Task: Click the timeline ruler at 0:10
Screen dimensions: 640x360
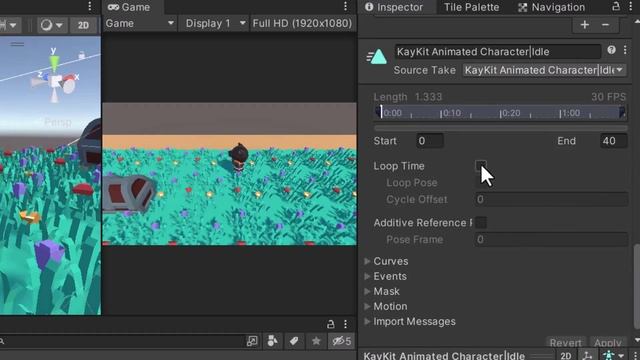Action: click(x=451, y=113)
